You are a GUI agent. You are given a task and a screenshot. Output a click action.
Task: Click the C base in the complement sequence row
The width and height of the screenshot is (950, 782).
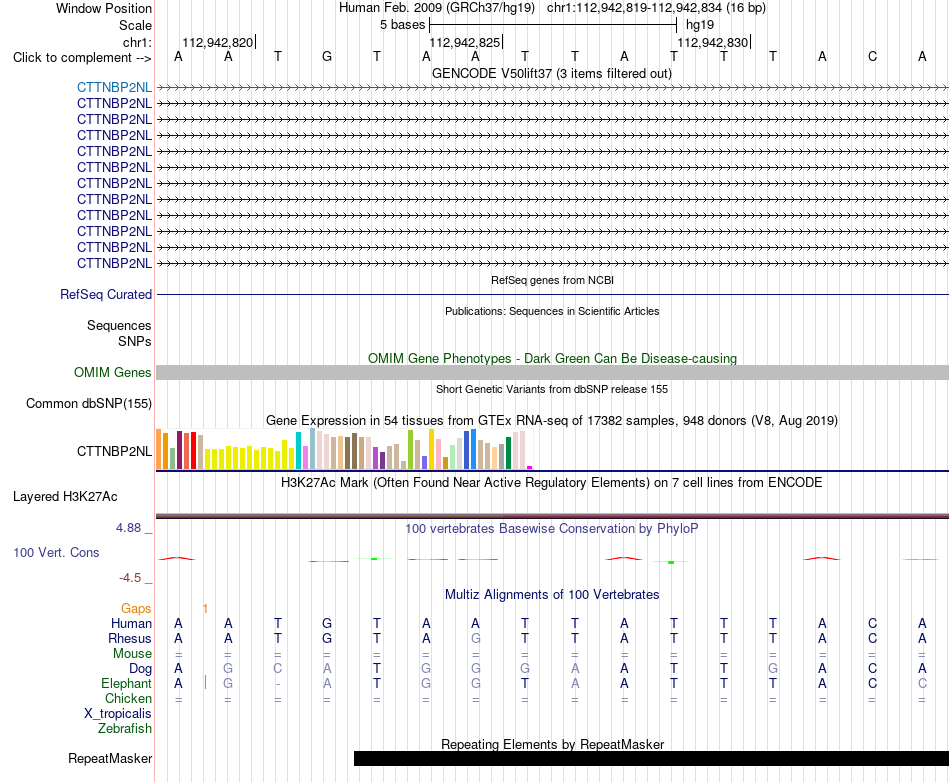pyautogui.click(x=872, y=57)
